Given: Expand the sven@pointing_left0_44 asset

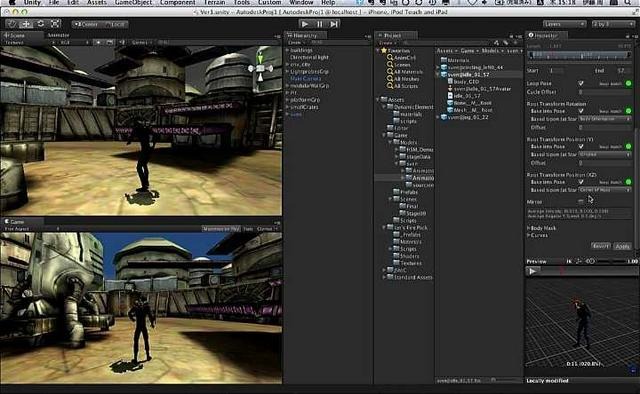Looking at the screenshot, I should click(x=438, y=67).
